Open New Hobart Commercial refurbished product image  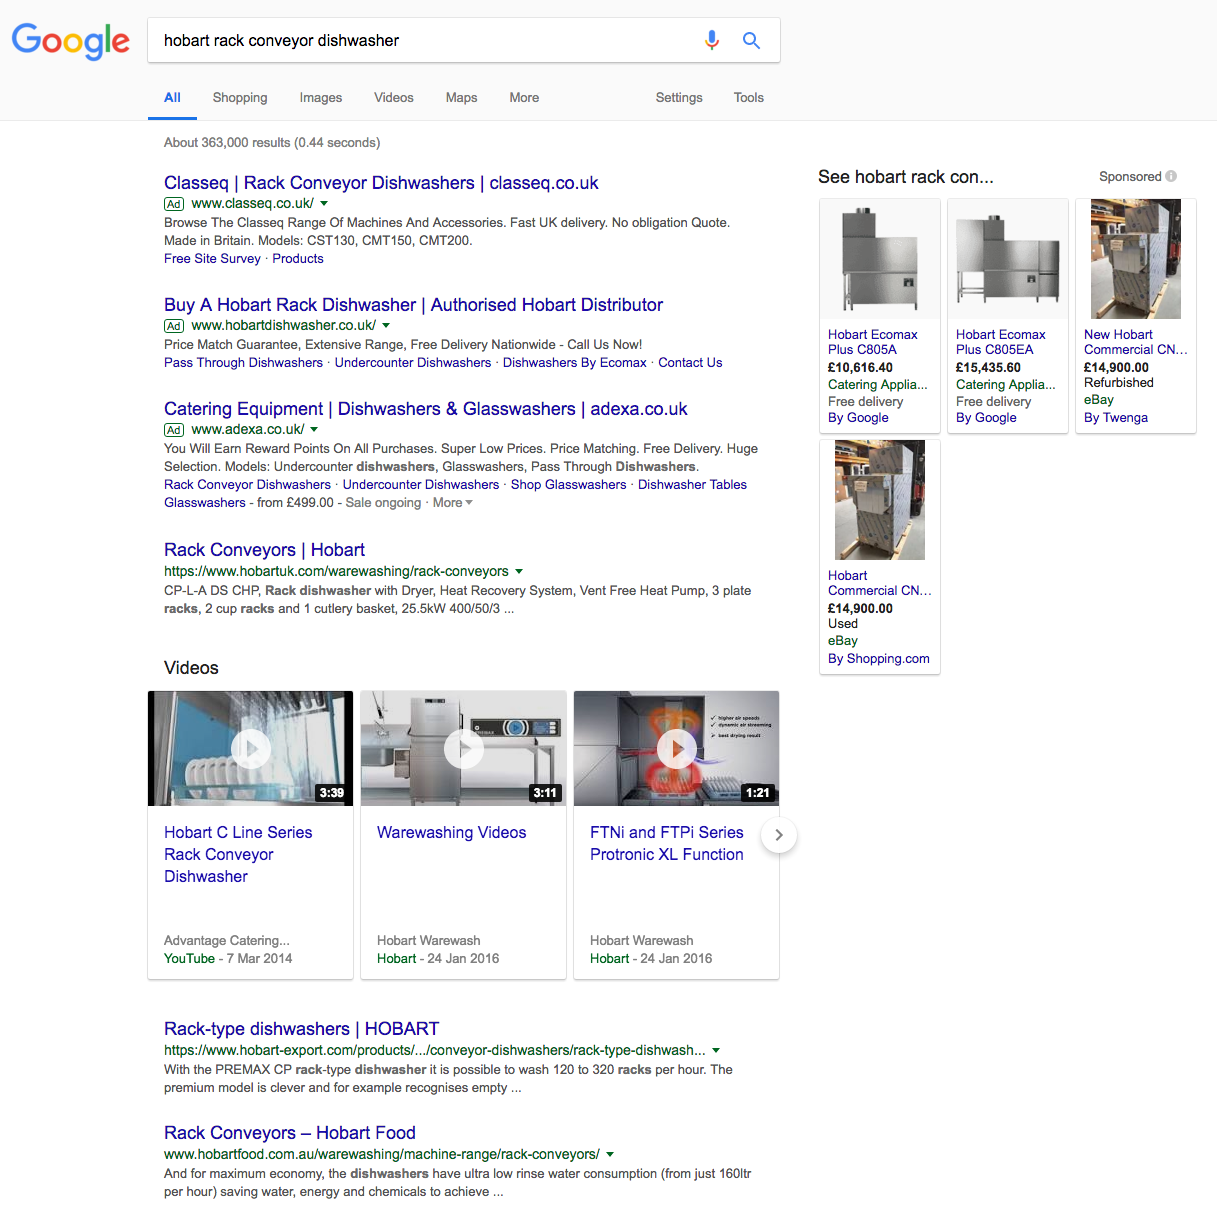point(1136,259)
